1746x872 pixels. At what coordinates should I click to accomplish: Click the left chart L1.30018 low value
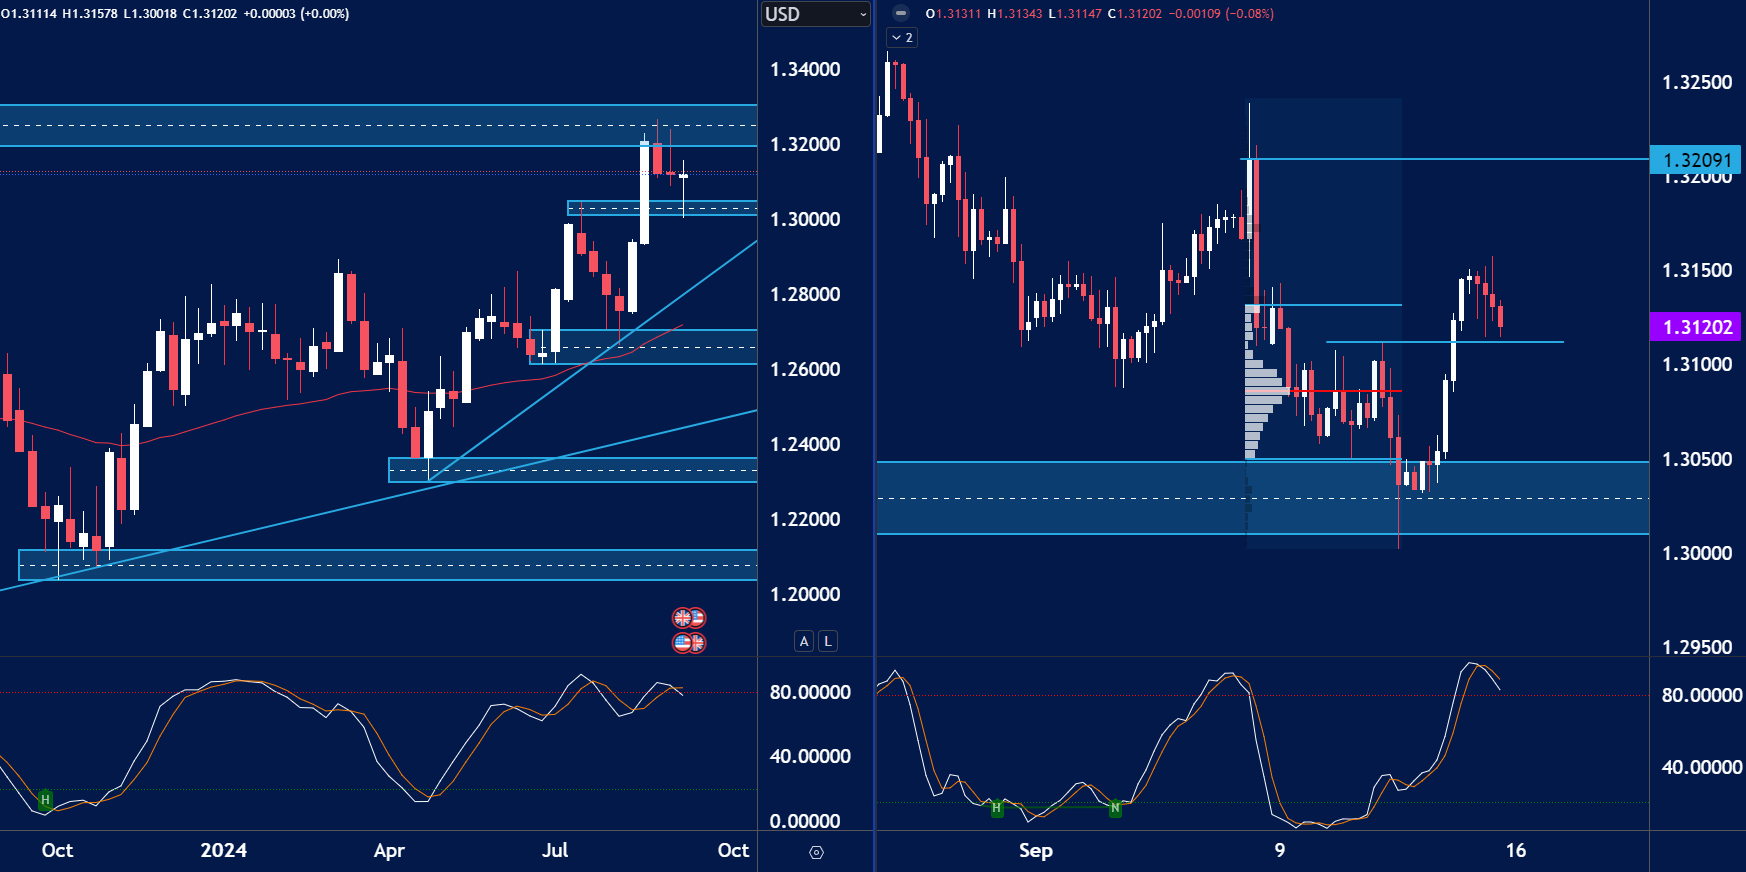tap(150, 14)
